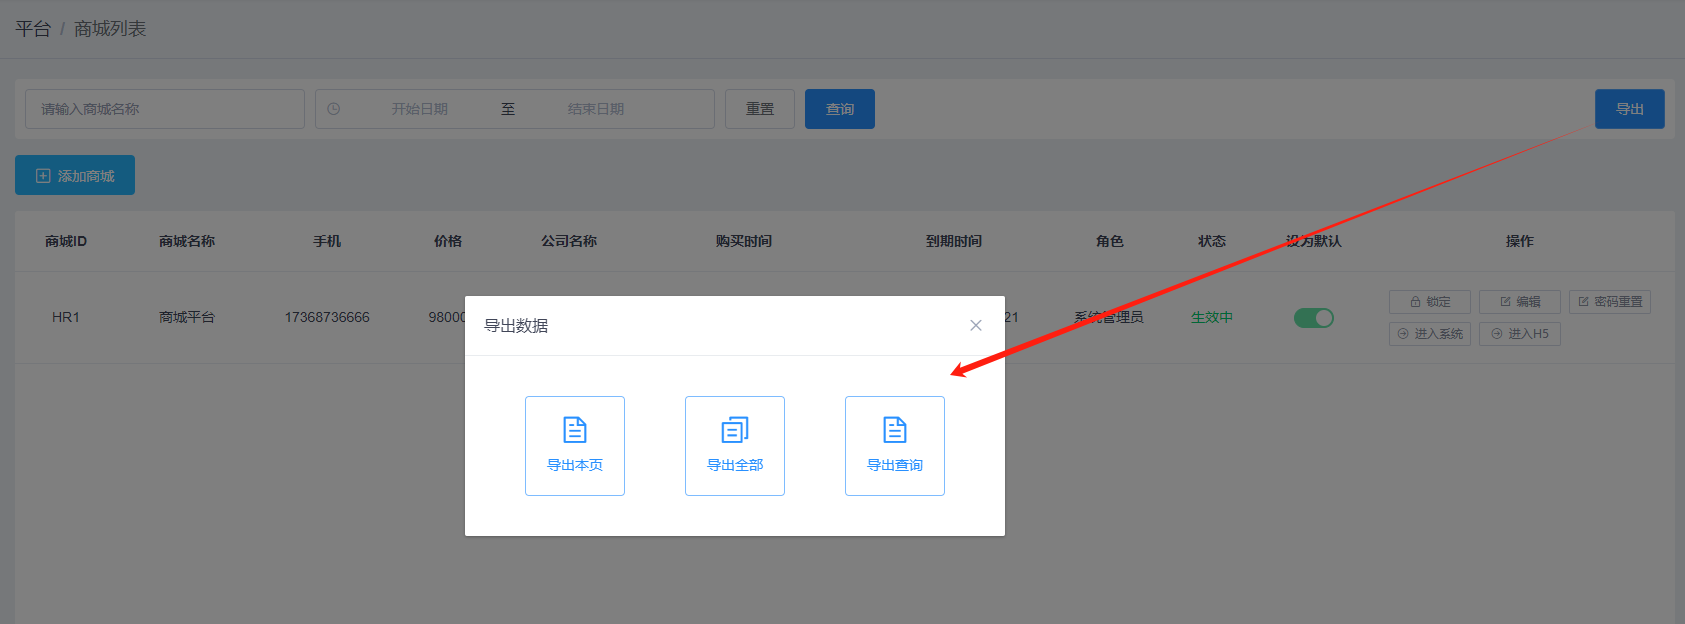Click 密码重置 to reset the password
The image size is (1685, 624).
(x=1609, y=302)
